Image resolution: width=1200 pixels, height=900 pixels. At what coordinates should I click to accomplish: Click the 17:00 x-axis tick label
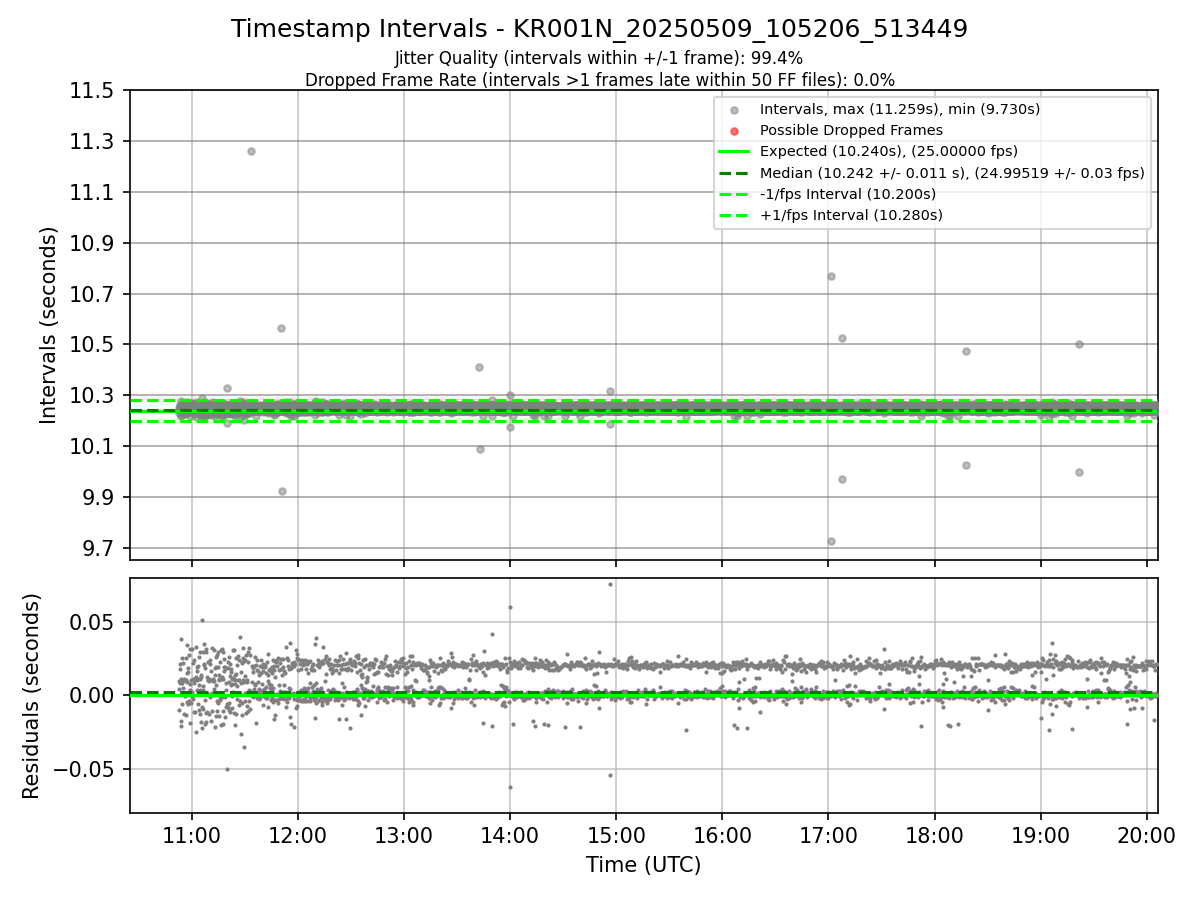click(828, 836)
